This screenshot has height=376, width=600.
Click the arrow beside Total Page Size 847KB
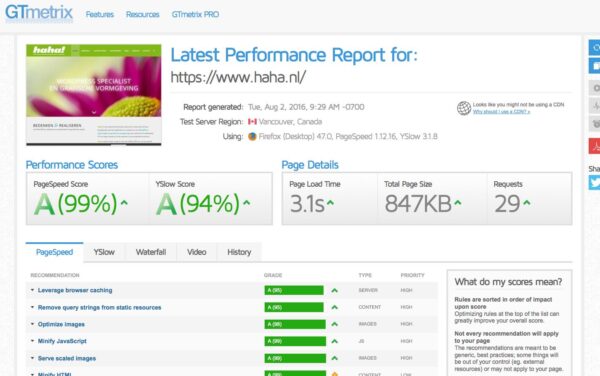[458, 203]
